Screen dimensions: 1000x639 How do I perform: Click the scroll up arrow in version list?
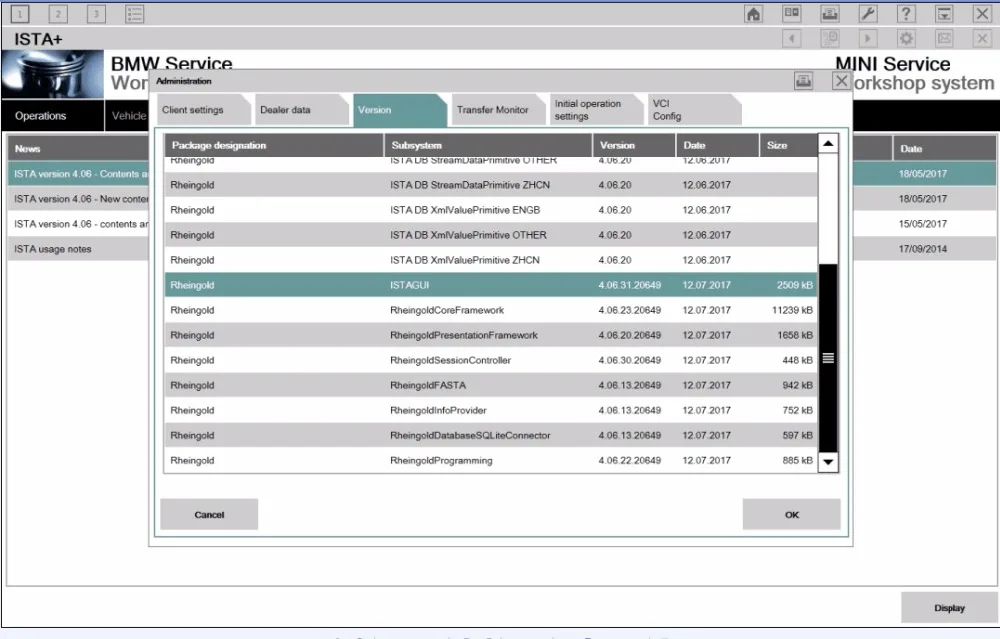[x=828, y=143]
